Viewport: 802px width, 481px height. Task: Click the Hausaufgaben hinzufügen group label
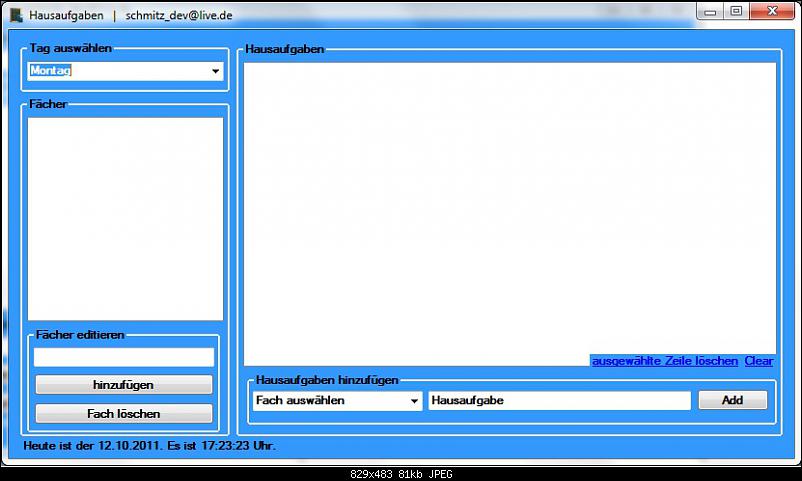pos(327,380)
